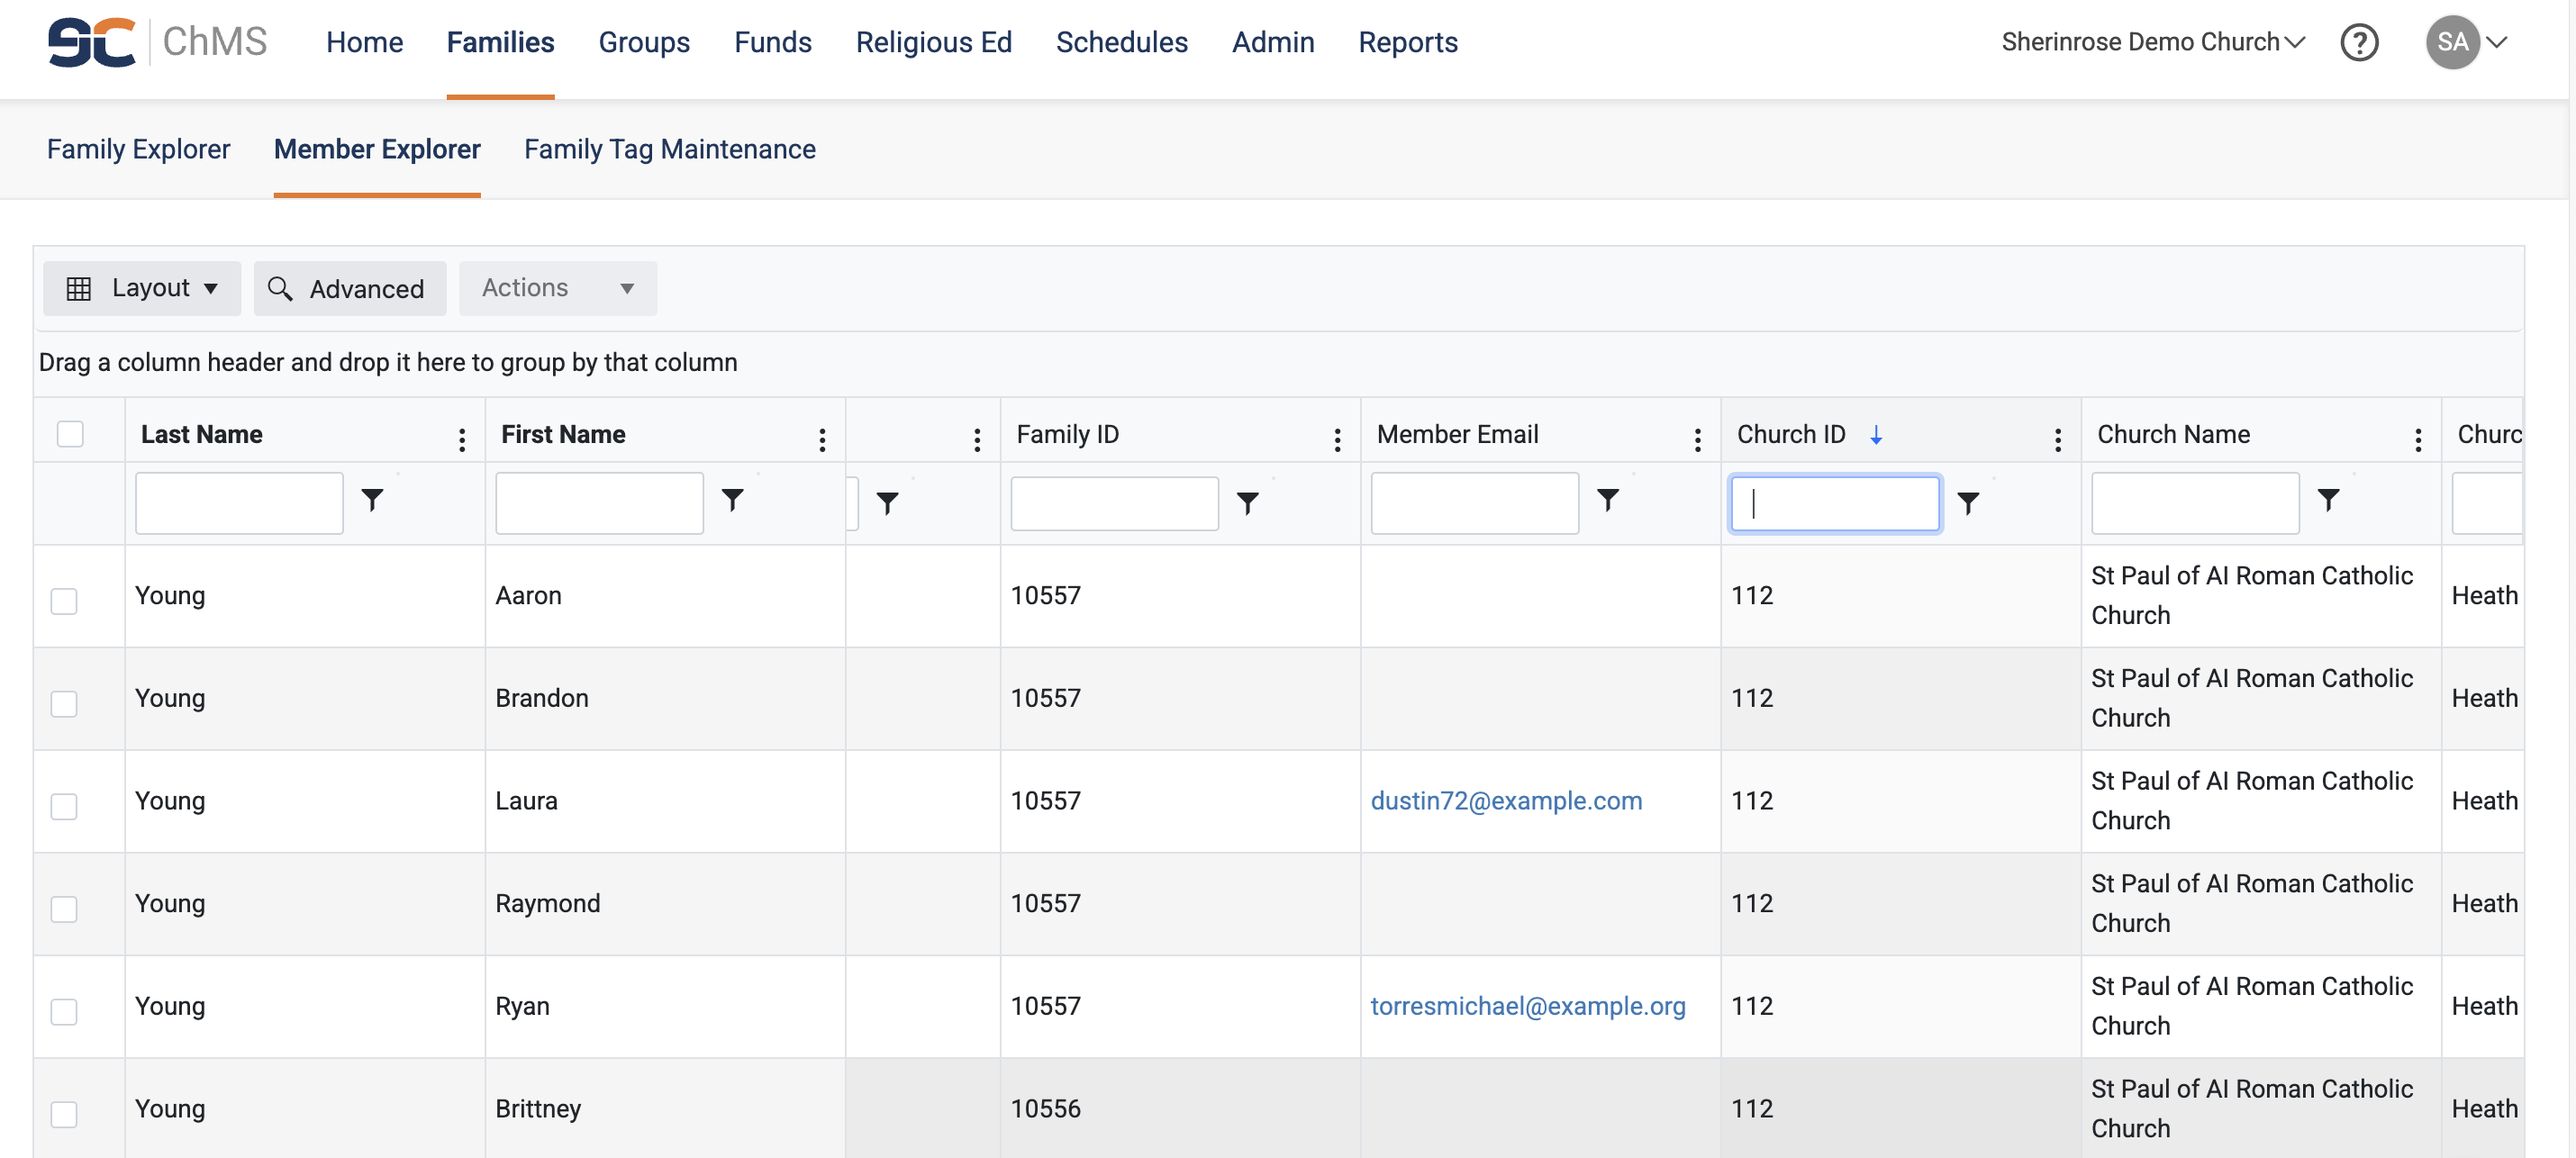The height and width of the screenshot is (1158, 2576).
Task: Check the row for Aaron Young
Action: pos(64,601)
